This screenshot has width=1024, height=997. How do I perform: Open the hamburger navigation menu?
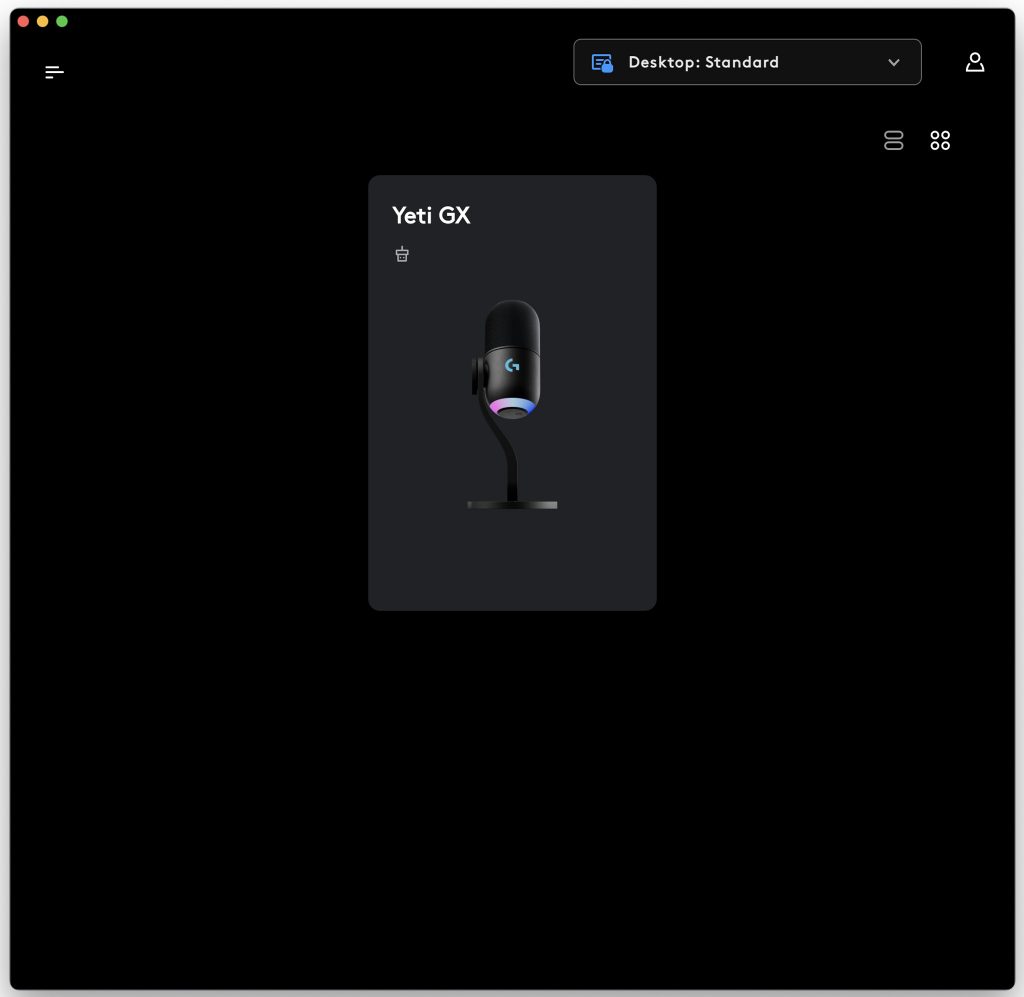point(54,72)
